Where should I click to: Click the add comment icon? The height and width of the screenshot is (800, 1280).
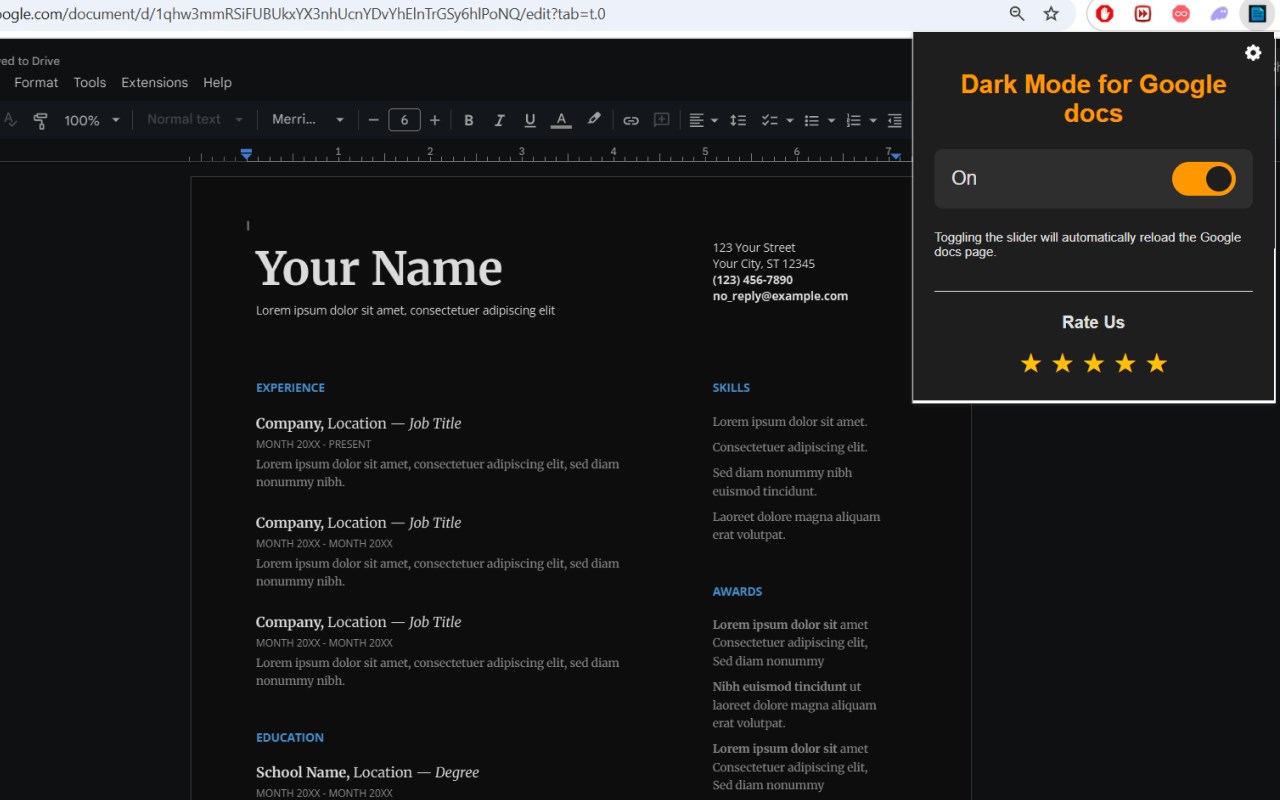(x=661, y=120)
